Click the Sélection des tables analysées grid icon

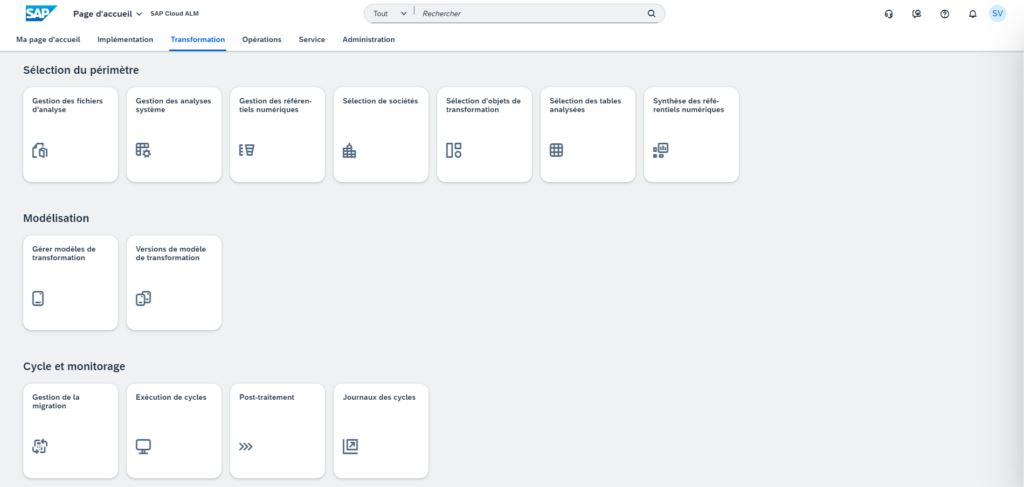pyautogui.click(x=556, y=150)
